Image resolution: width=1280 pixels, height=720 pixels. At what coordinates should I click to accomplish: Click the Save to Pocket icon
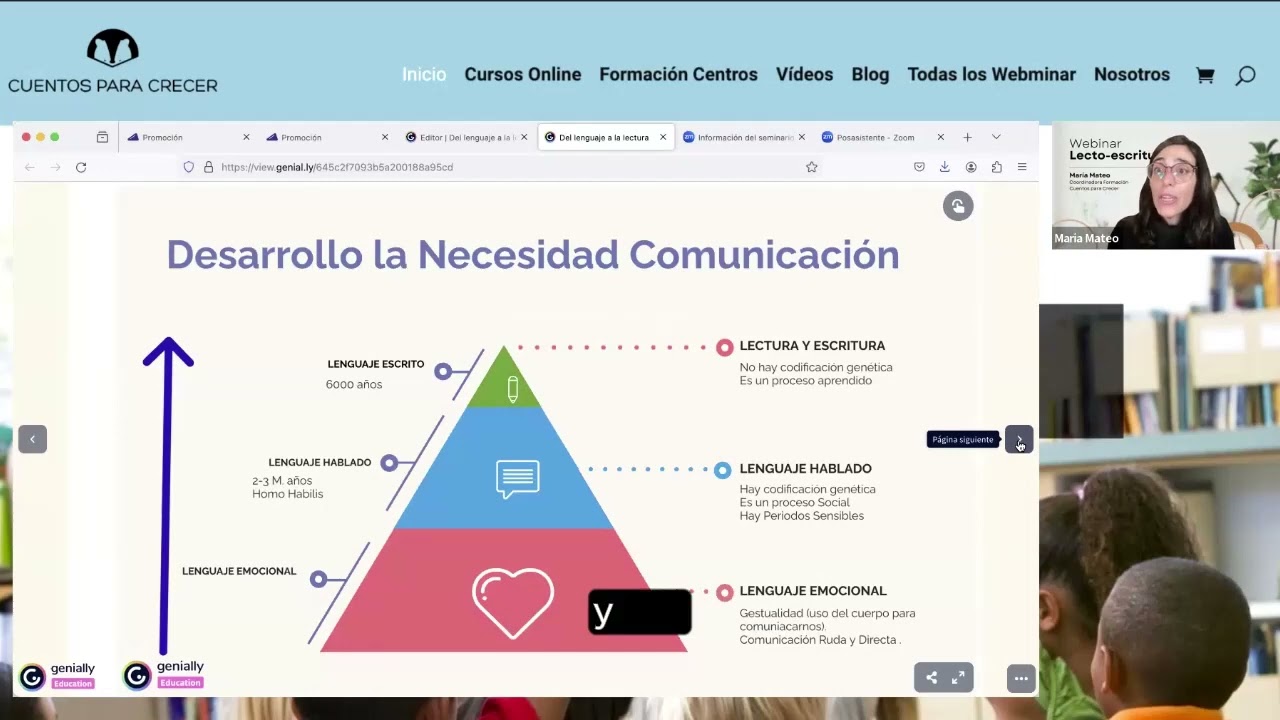pos(919,167)
